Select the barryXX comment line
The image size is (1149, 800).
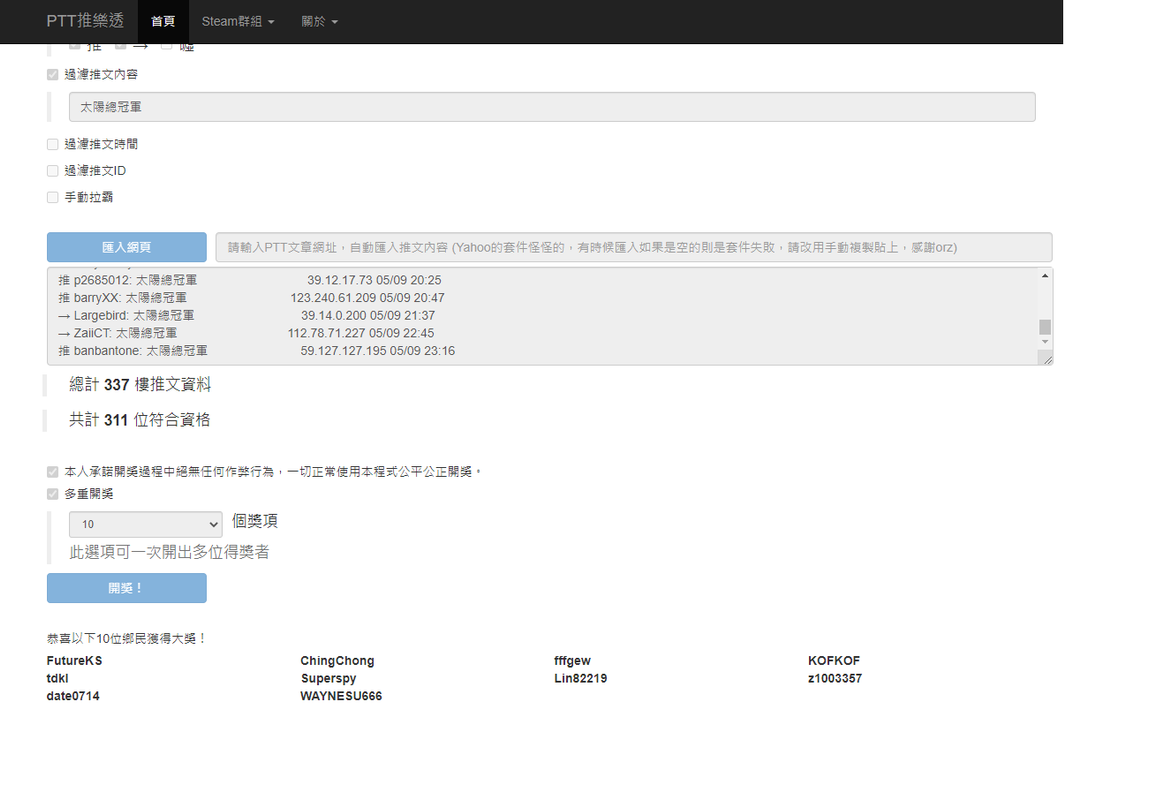pos(251,297)
